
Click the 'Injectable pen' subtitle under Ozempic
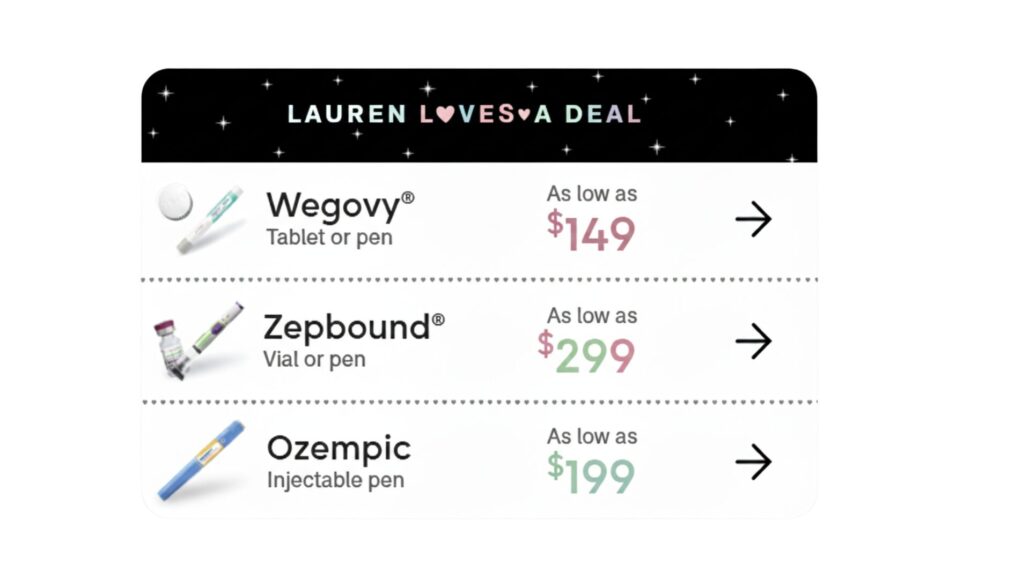tap(336, 480)
